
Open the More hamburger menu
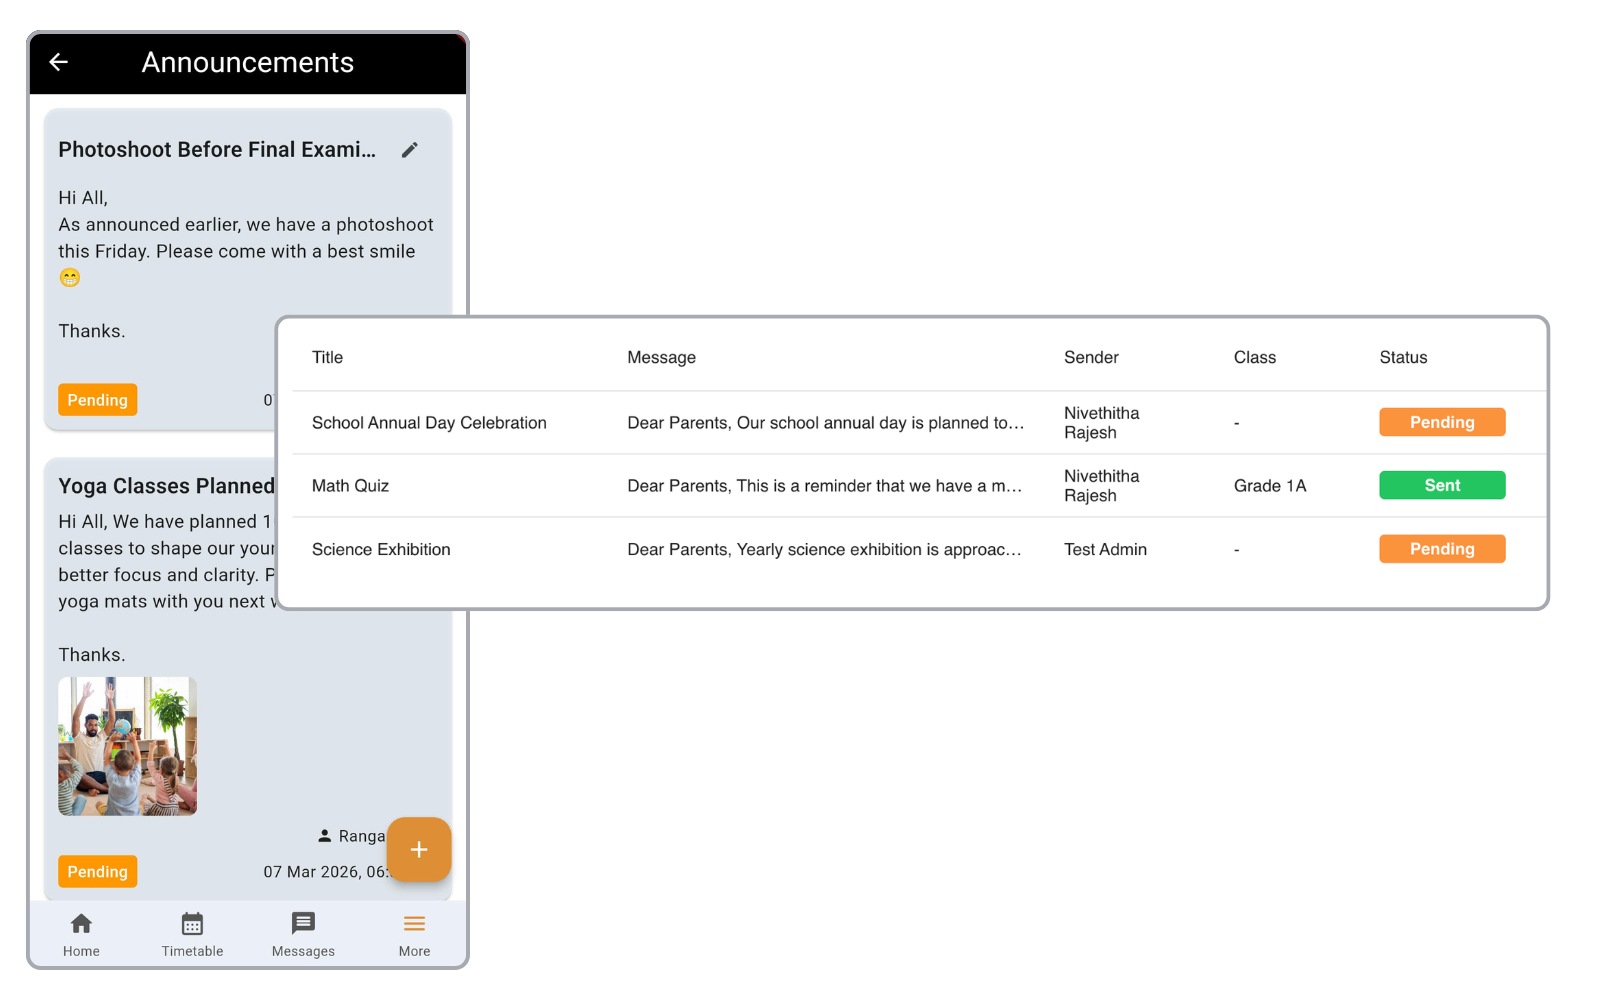coord(414,924)
